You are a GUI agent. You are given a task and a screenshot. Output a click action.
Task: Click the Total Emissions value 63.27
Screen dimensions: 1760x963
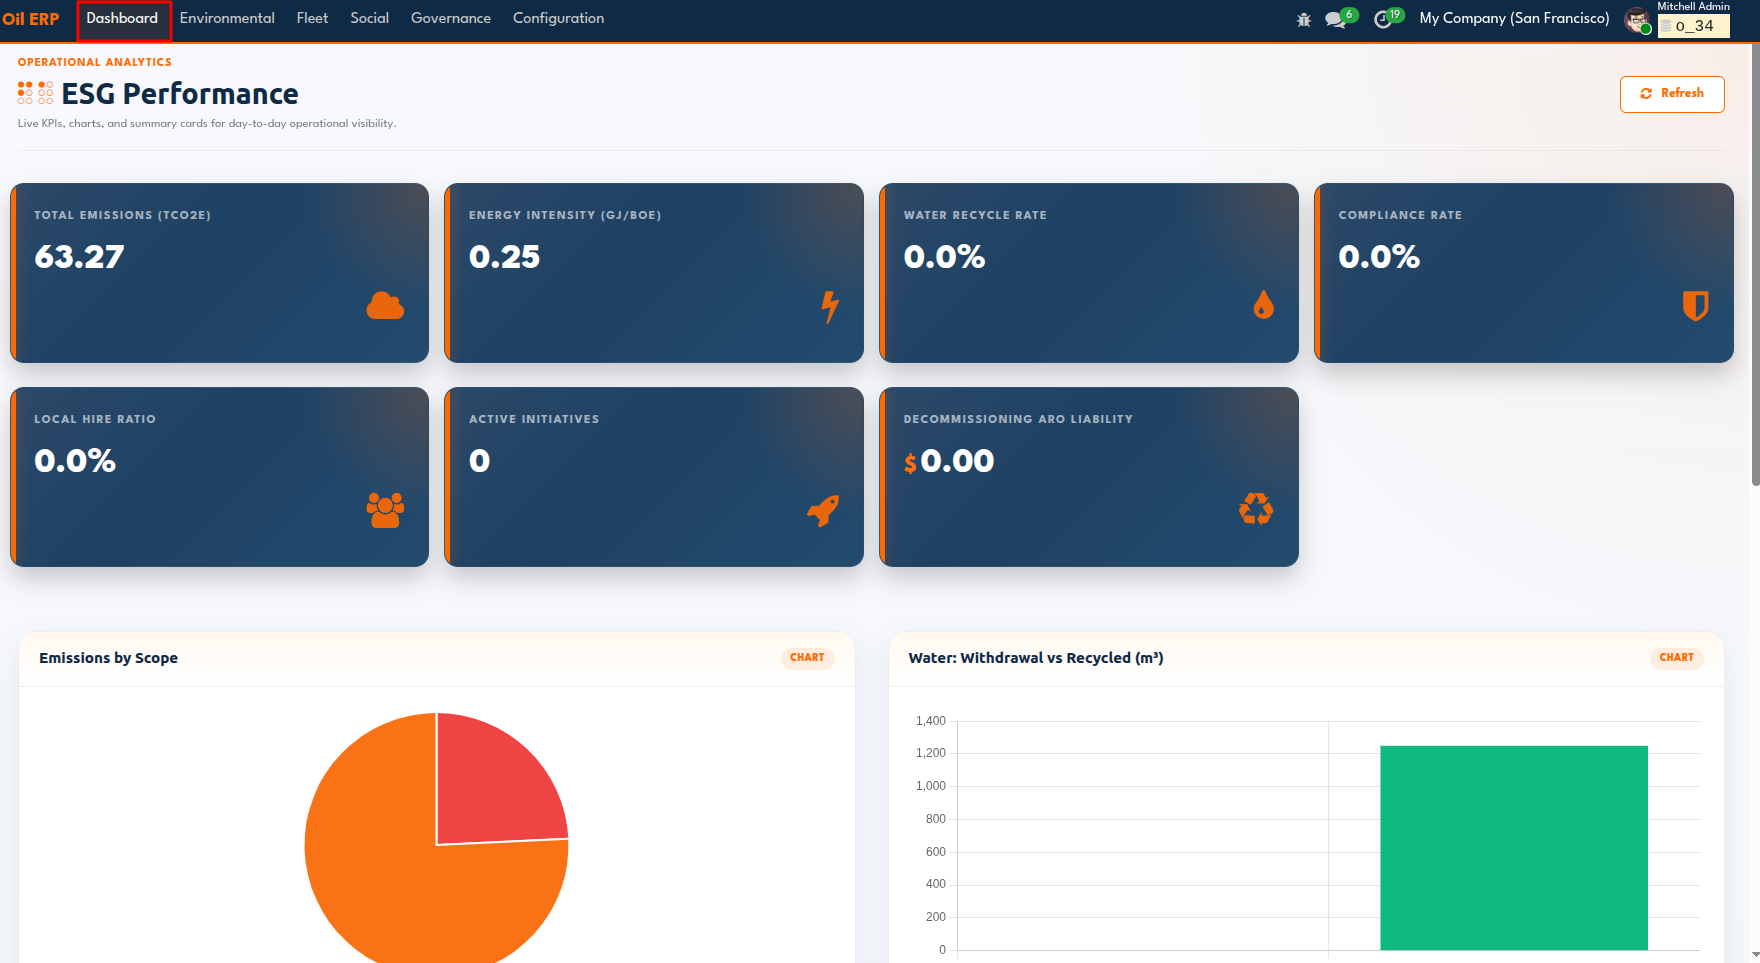[79, 257]
